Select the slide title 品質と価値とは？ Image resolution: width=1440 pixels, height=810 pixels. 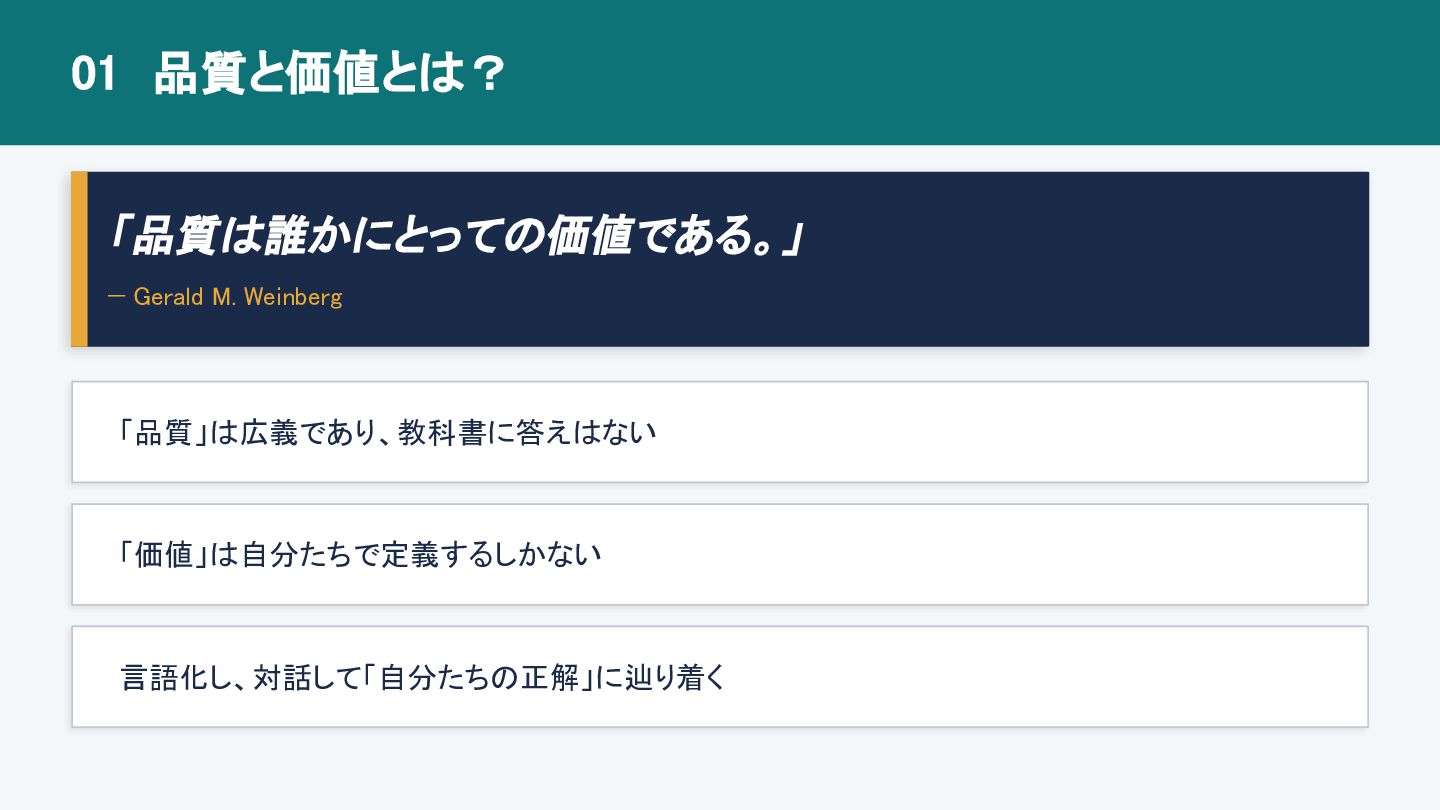point(329,75)
